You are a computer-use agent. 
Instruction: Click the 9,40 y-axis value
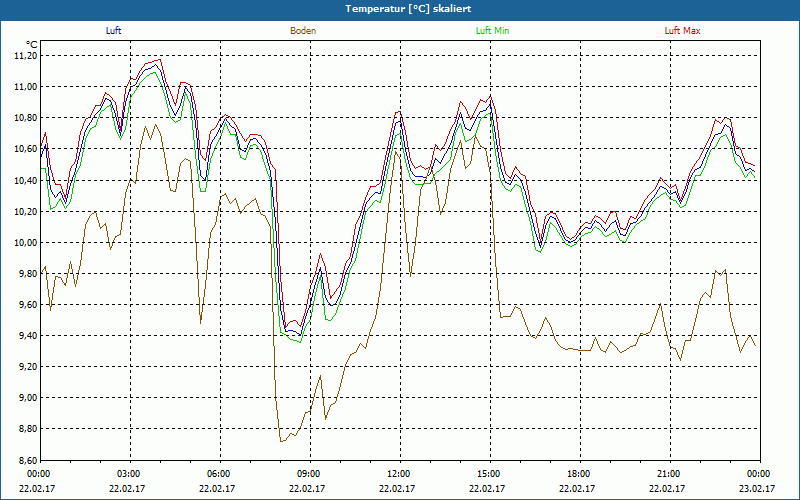tap(28, 336)
